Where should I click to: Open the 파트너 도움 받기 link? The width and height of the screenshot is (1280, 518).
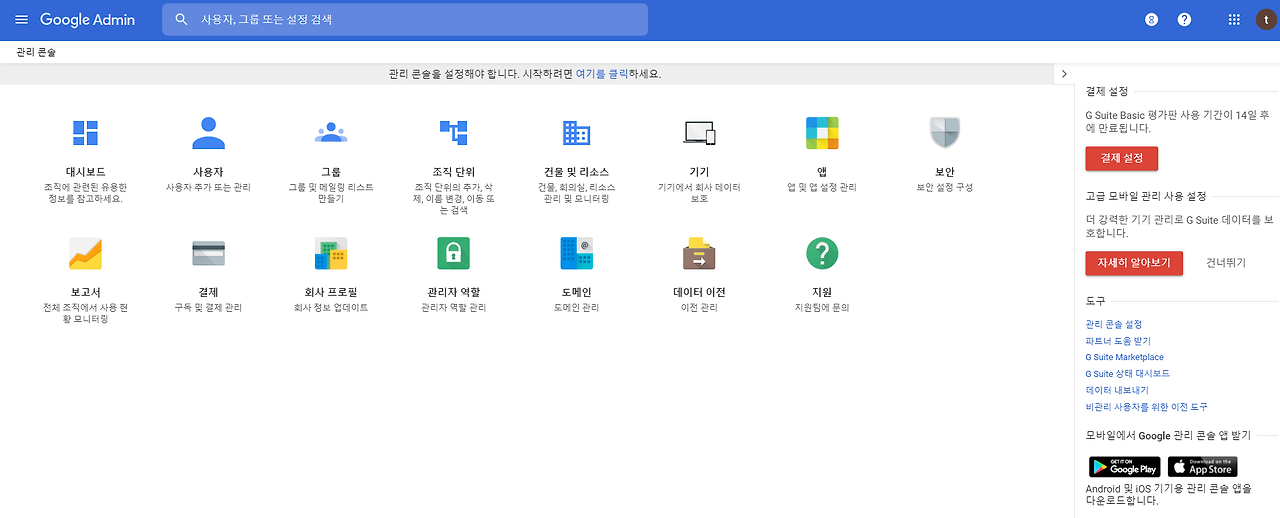(1118, 341)
